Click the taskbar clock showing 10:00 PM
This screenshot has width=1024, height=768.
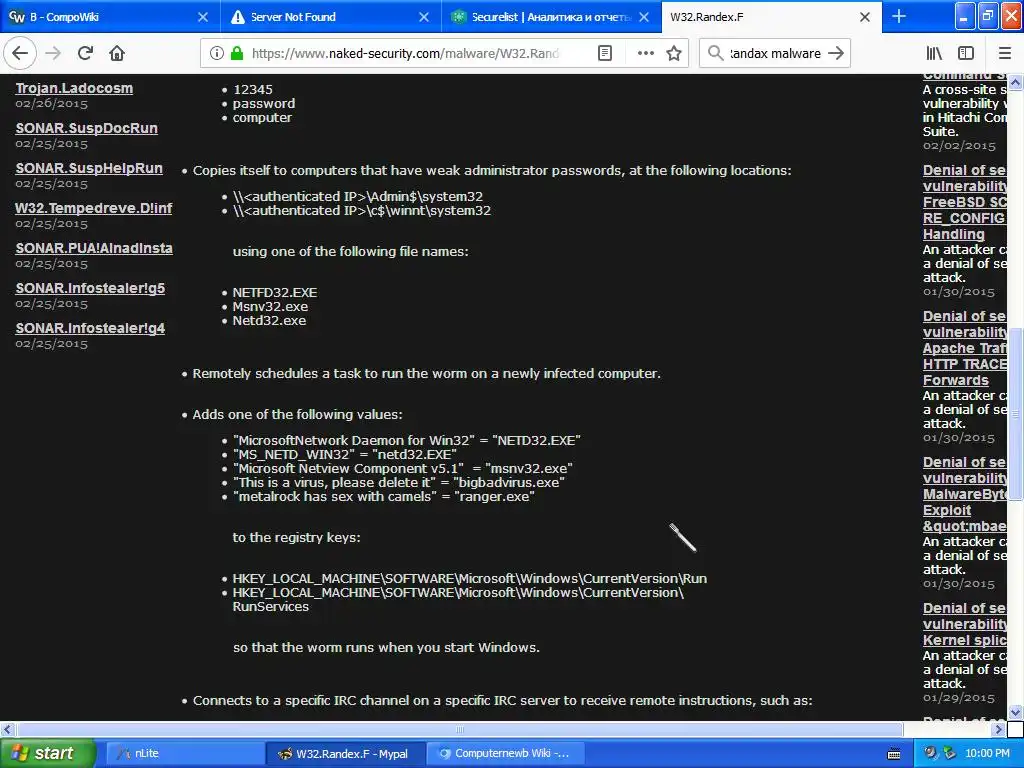[987, 753]
